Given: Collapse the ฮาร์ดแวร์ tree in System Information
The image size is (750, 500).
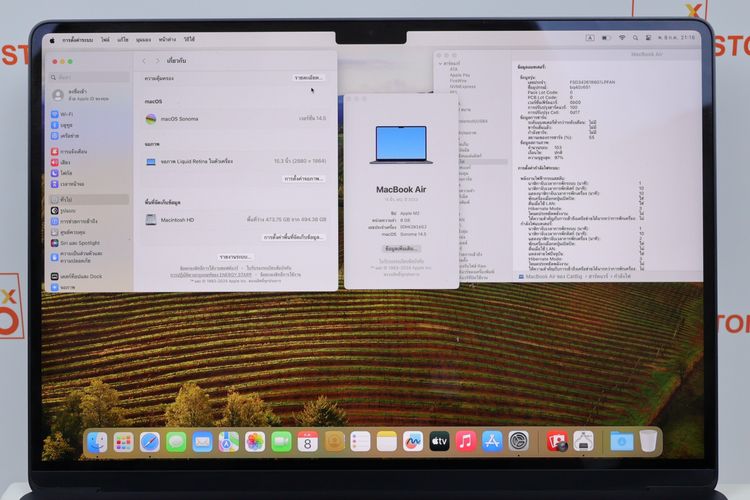Looking at the screenshot, I should tap(440, 64).
